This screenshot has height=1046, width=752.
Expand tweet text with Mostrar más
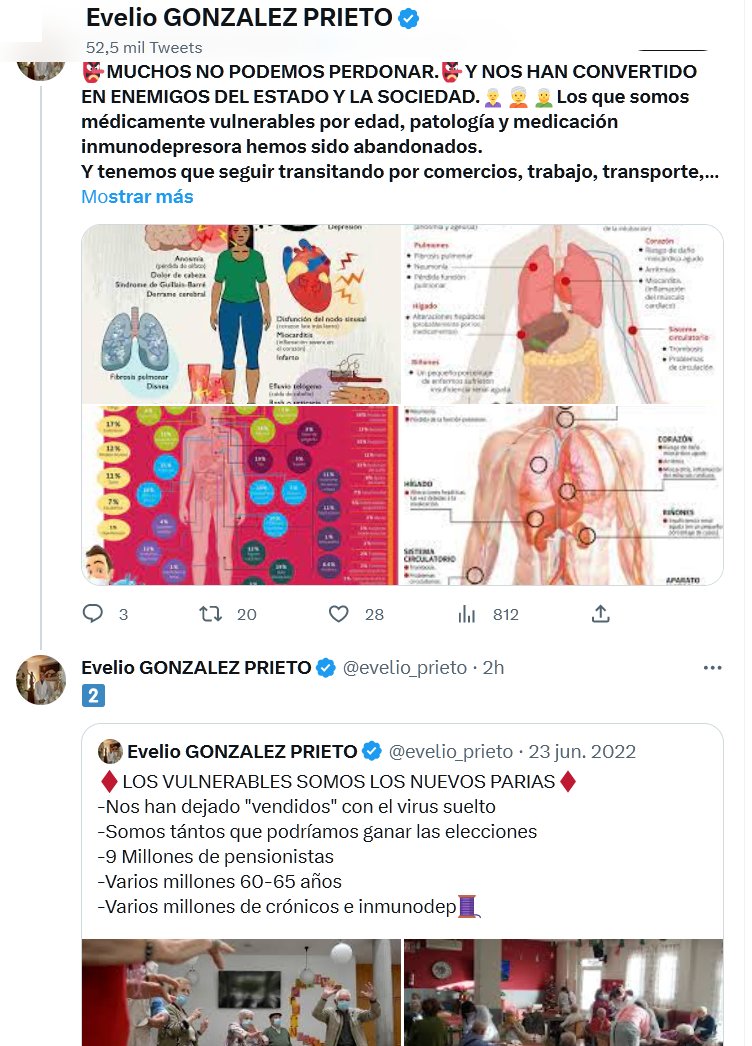coord(137,197)
